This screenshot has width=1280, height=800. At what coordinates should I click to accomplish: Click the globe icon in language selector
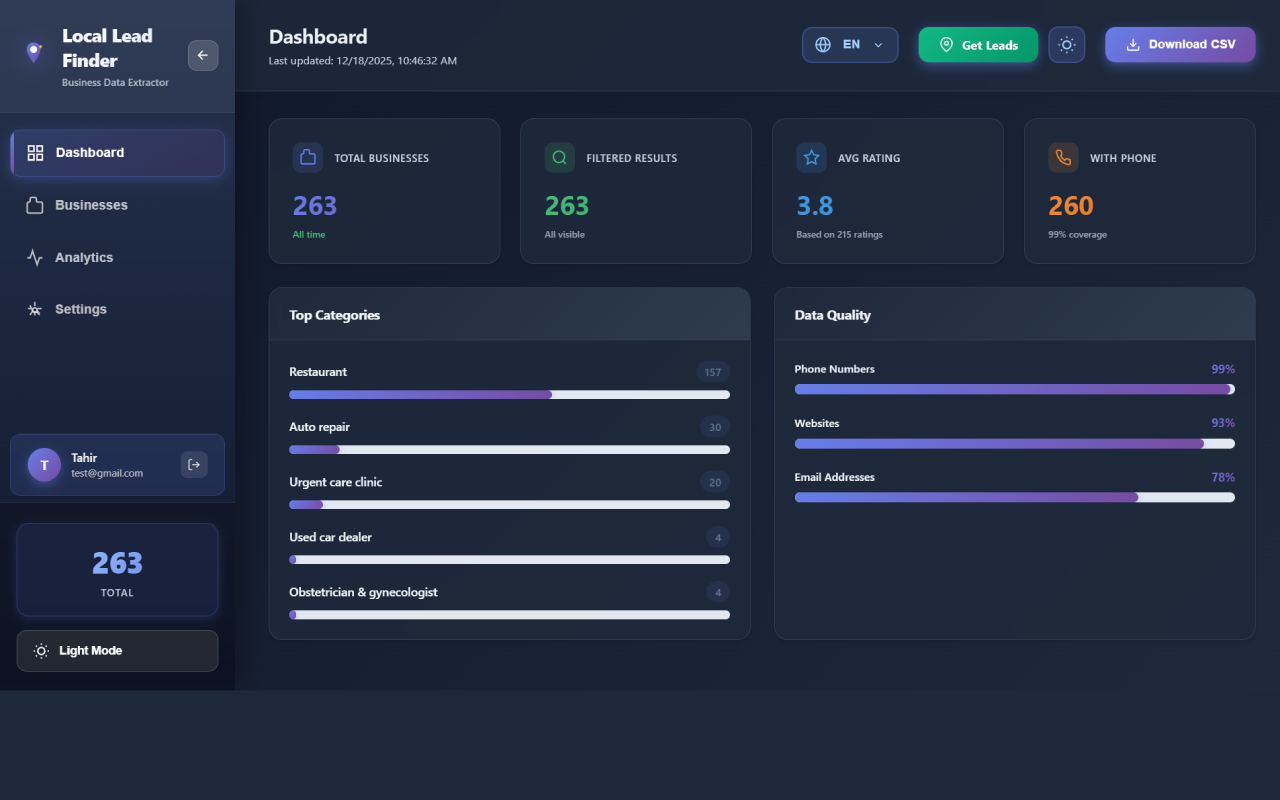pyautogui.click(x=823, y=45)
